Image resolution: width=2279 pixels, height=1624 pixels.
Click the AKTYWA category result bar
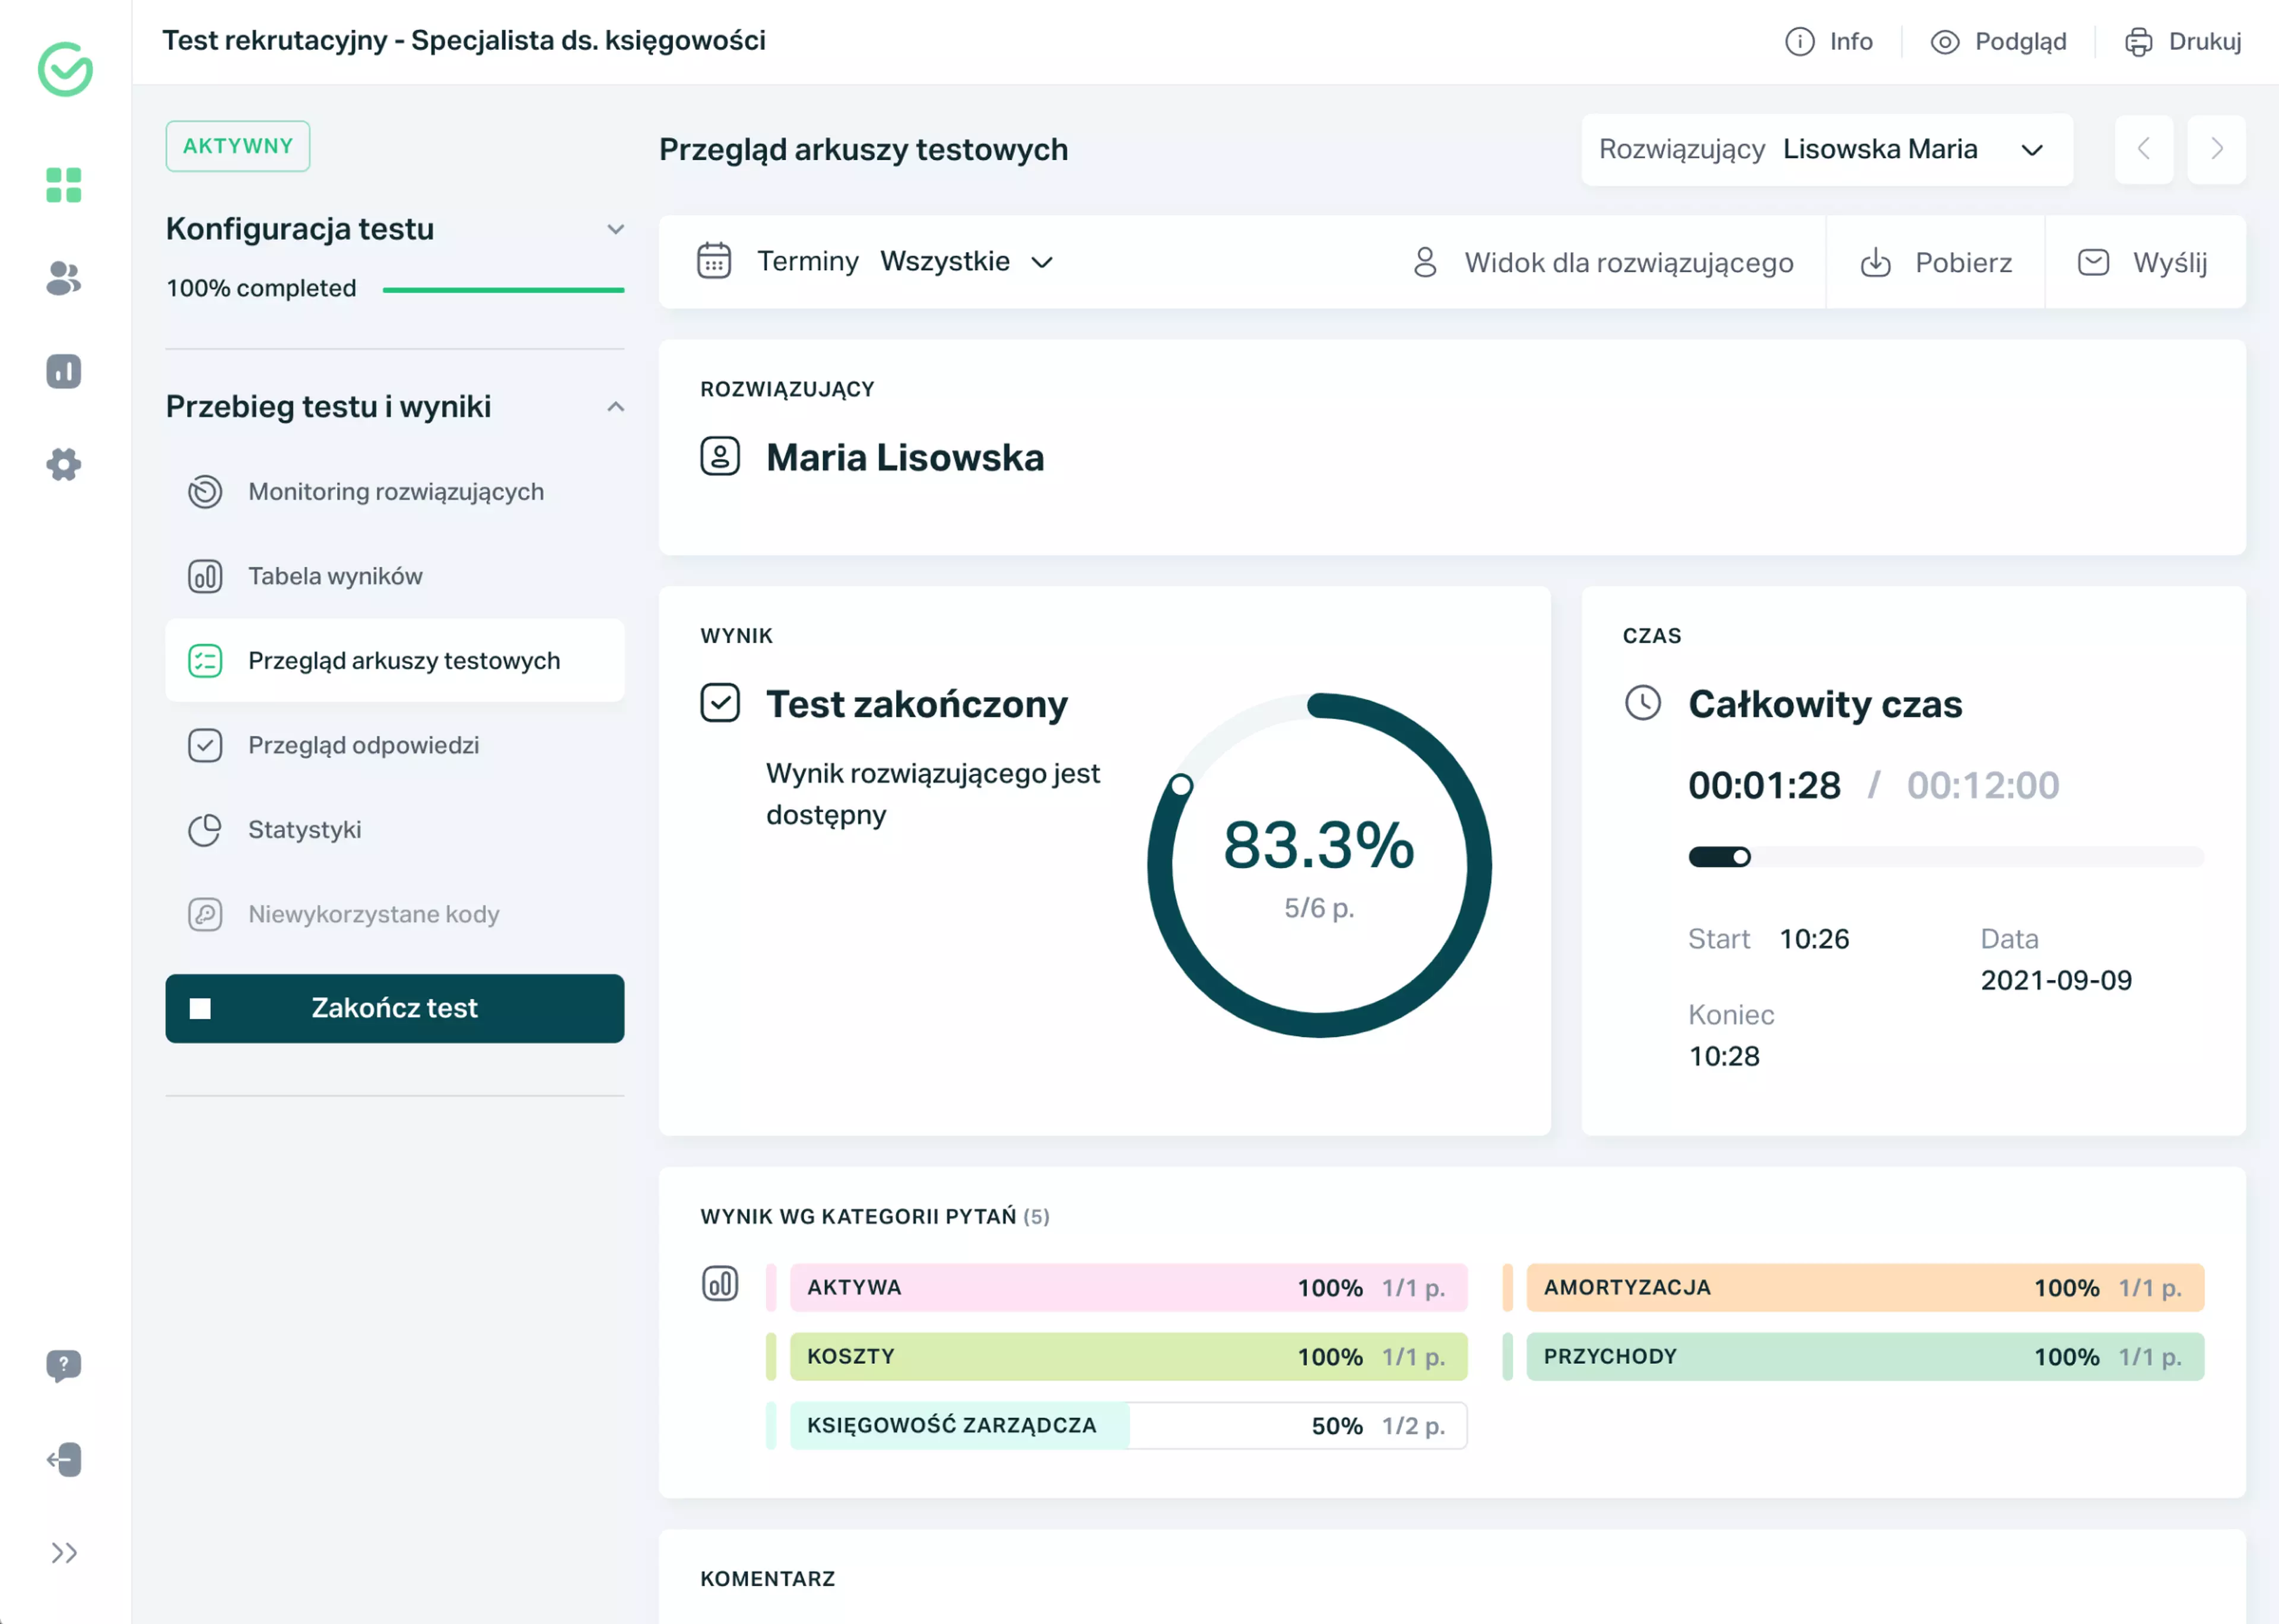click(x=1128, y=1287)
